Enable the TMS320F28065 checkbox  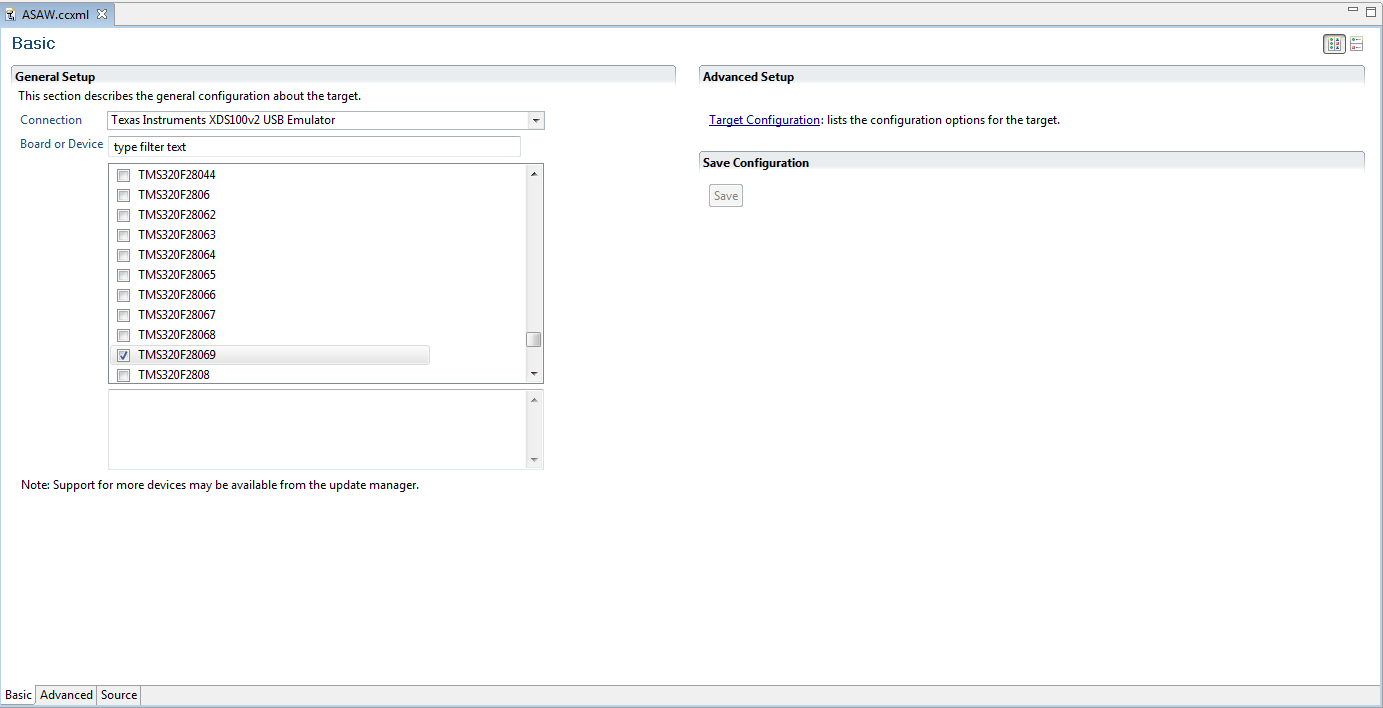point(124,275)
